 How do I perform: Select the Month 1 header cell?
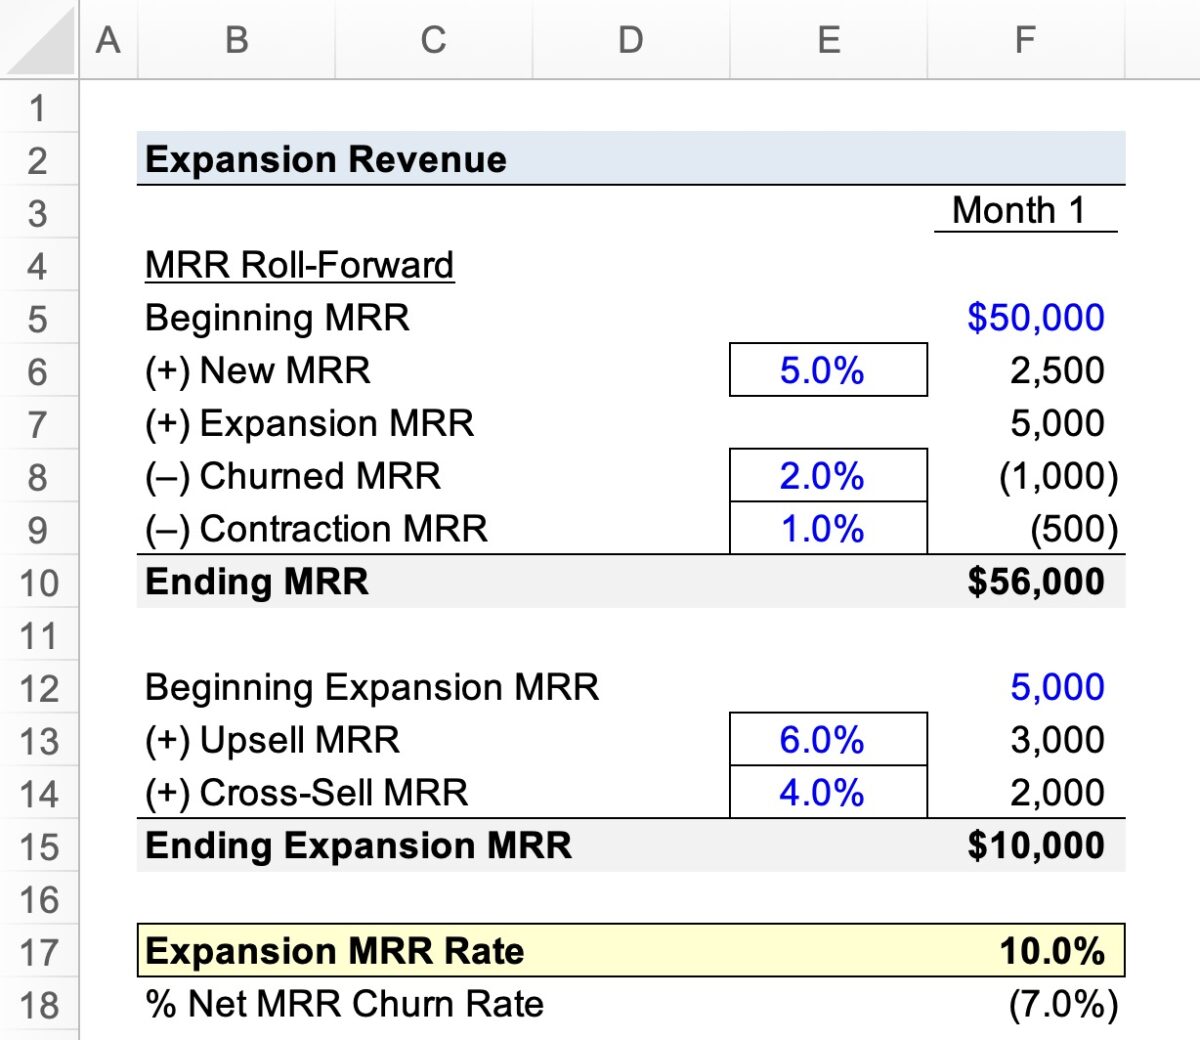pyautogui.click(x=1023, y=211)
